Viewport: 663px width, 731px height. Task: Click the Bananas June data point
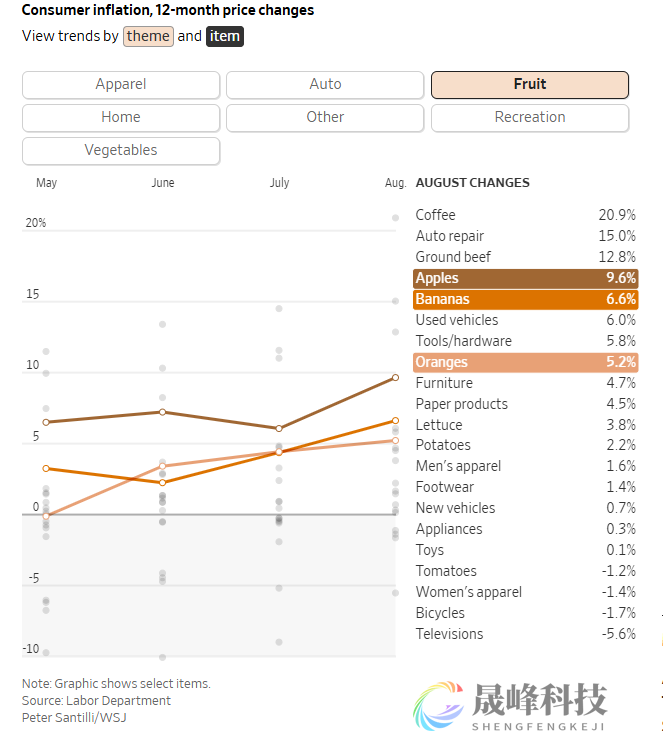pyautogui.click(x=162, y=482)
